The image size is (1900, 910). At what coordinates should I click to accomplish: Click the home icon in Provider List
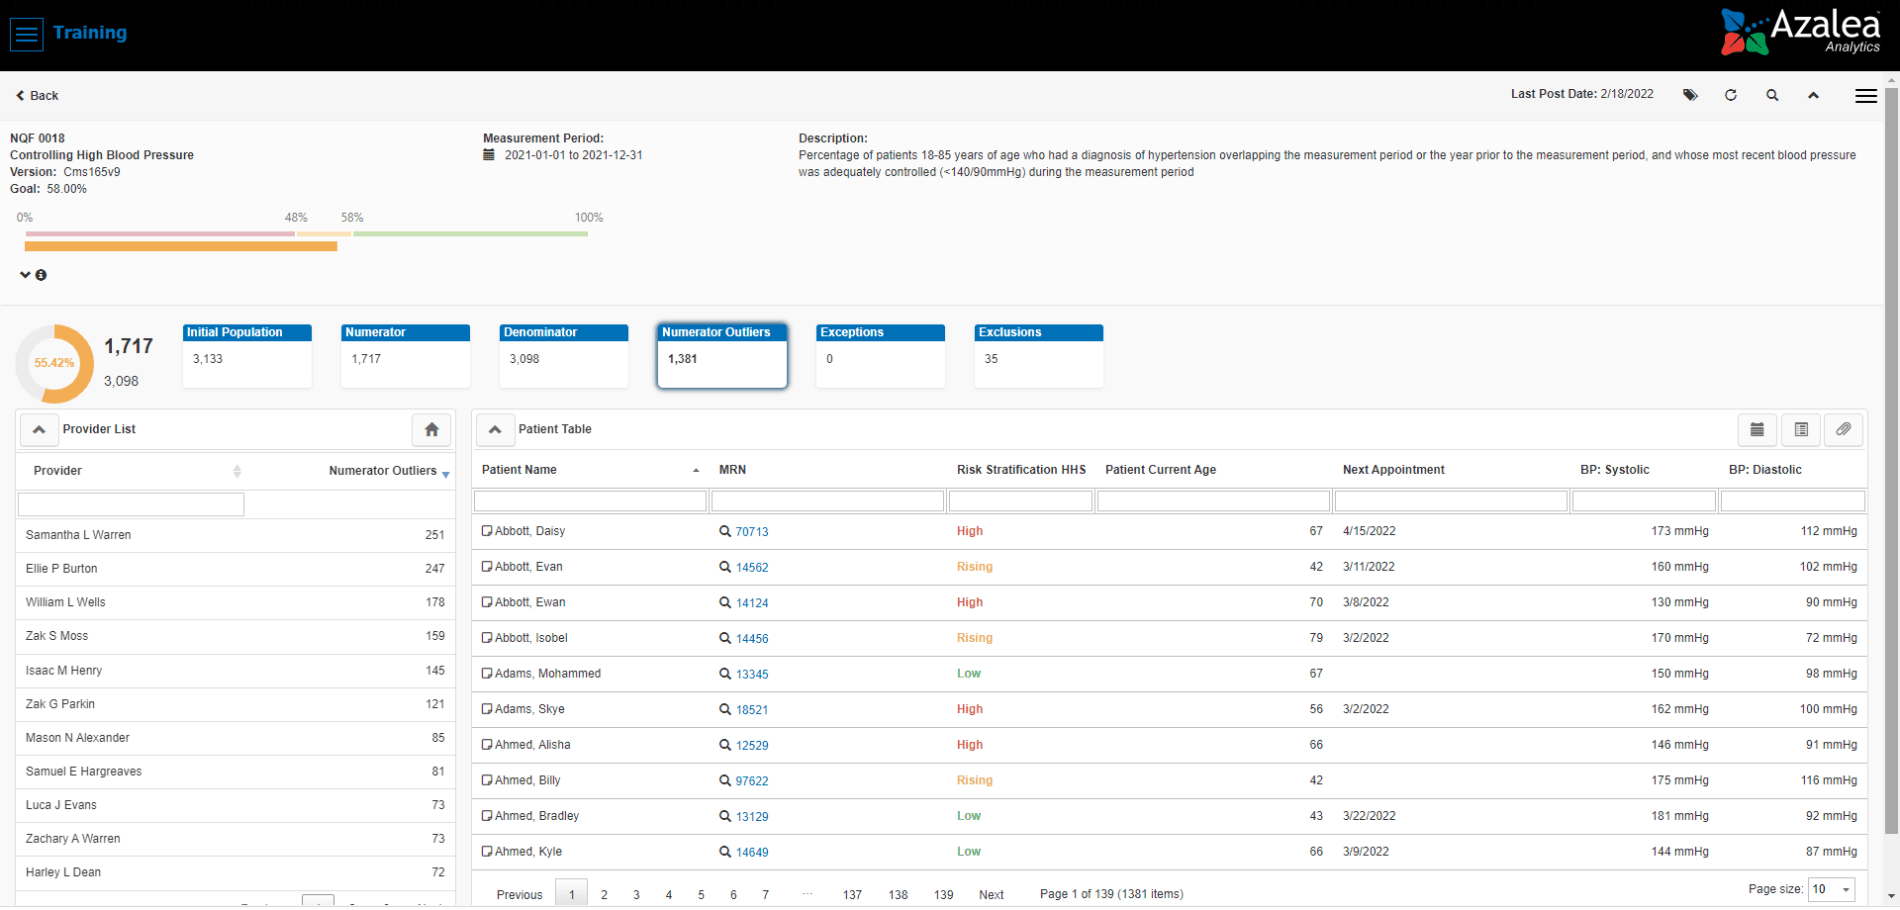(432, 430)
